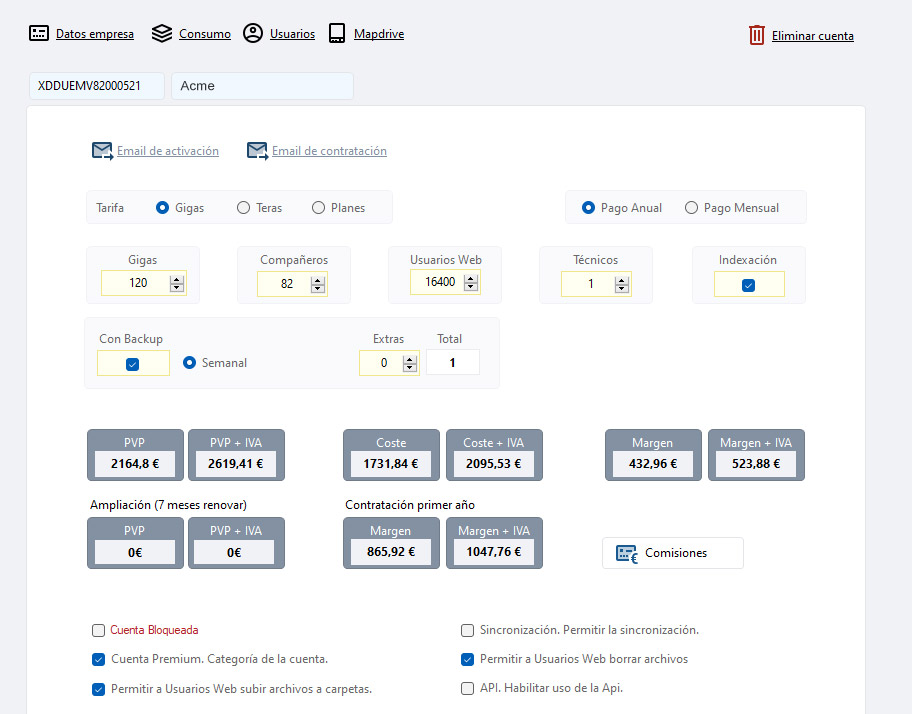The image size is (912, 714).
Task: Open Datos empresa tab
Action: 95,34
